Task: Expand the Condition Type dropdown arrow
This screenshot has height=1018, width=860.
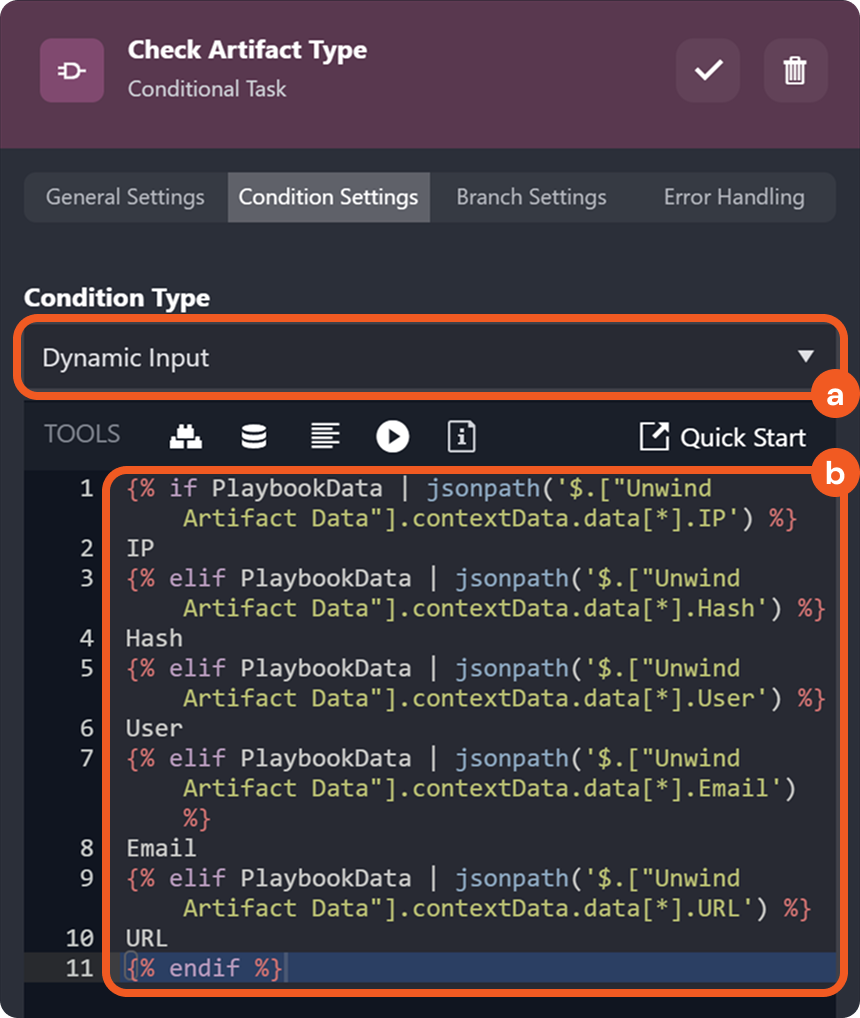Action: 806,357
